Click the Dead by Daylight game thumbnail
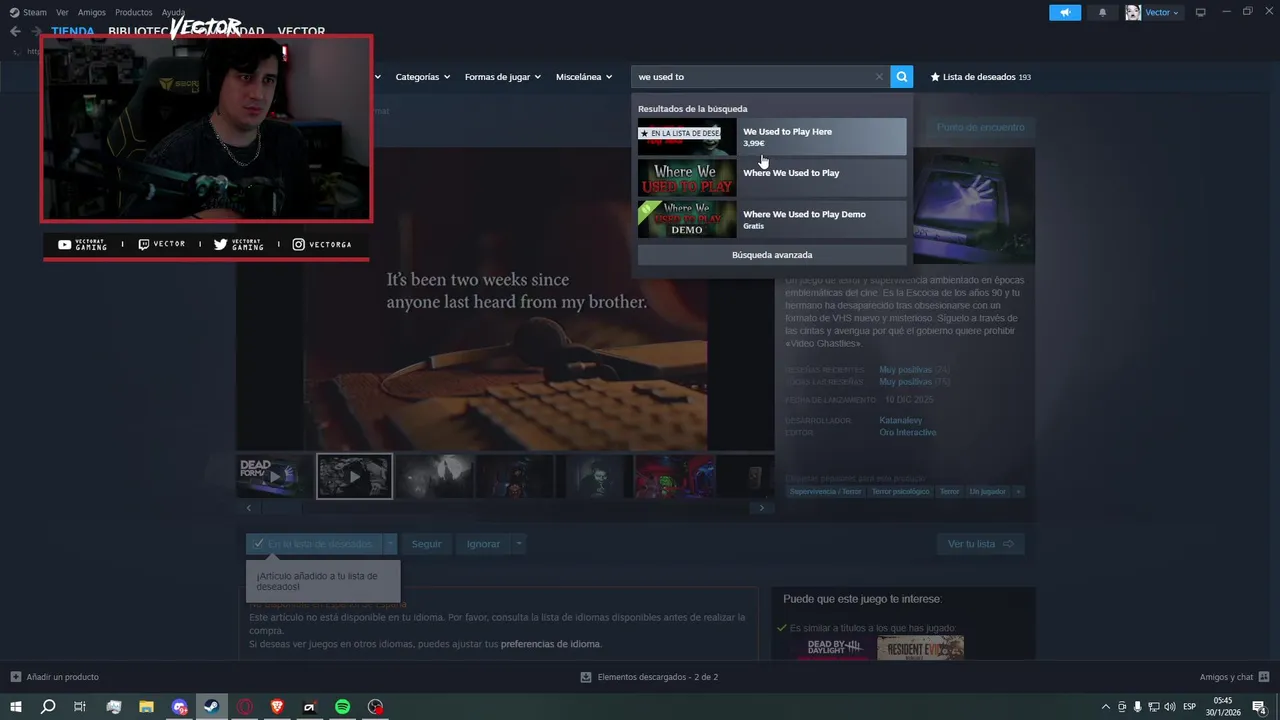Screen dimensions: 1280x720 [x=834, y=648]
